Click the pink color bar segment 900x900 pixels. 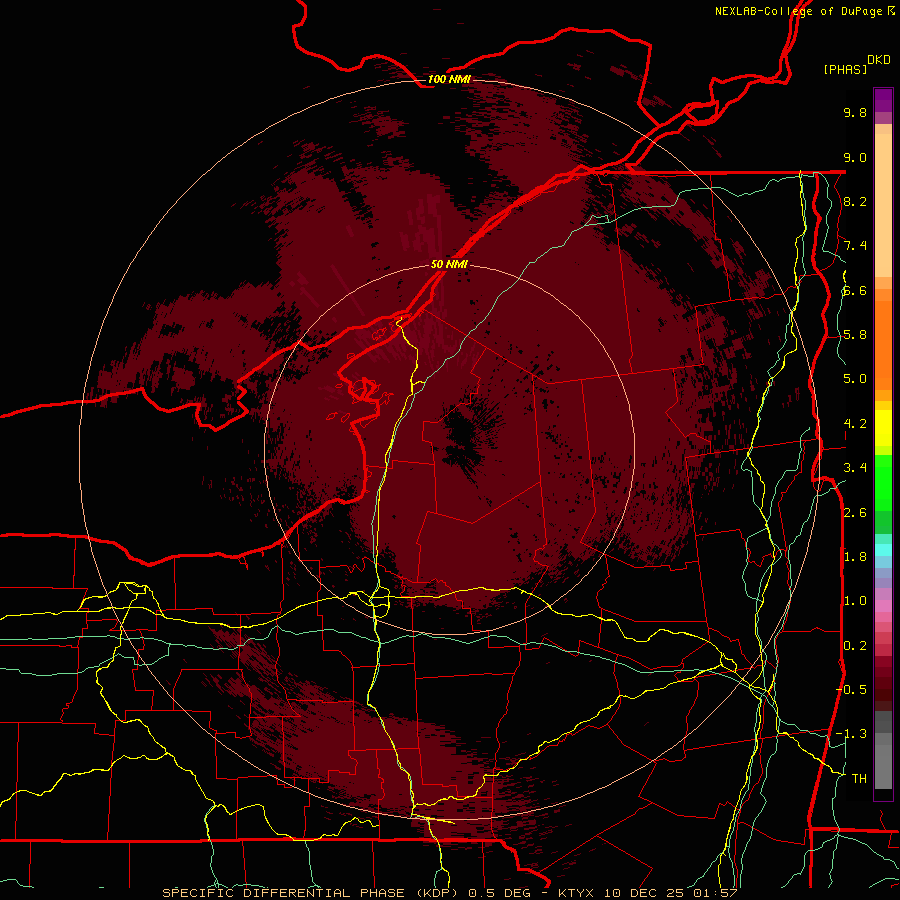click(x=883, y=606)
